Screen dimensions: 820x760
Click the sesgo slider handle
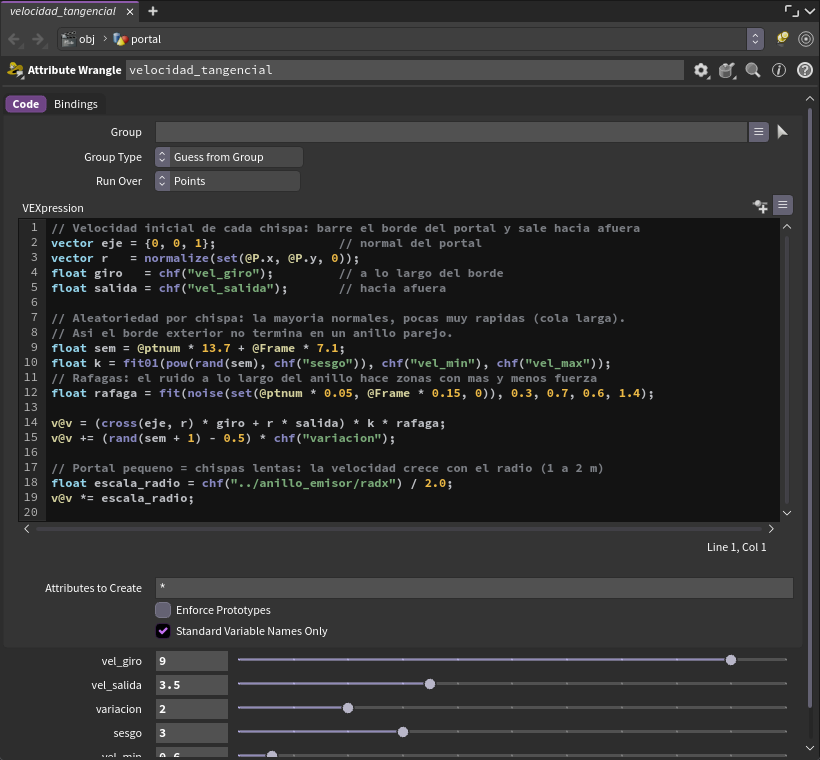tap(403, 732)
